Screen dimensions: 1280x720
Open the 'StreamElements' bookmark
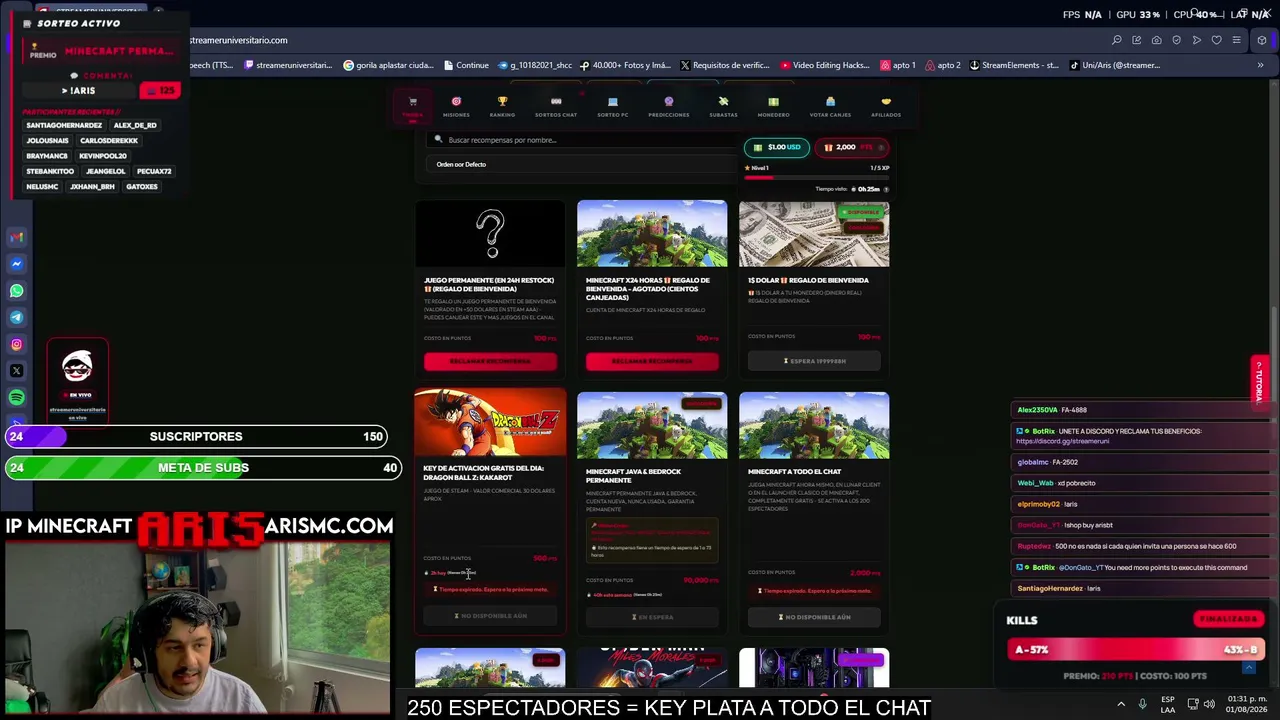click(x=1013, y=65)
